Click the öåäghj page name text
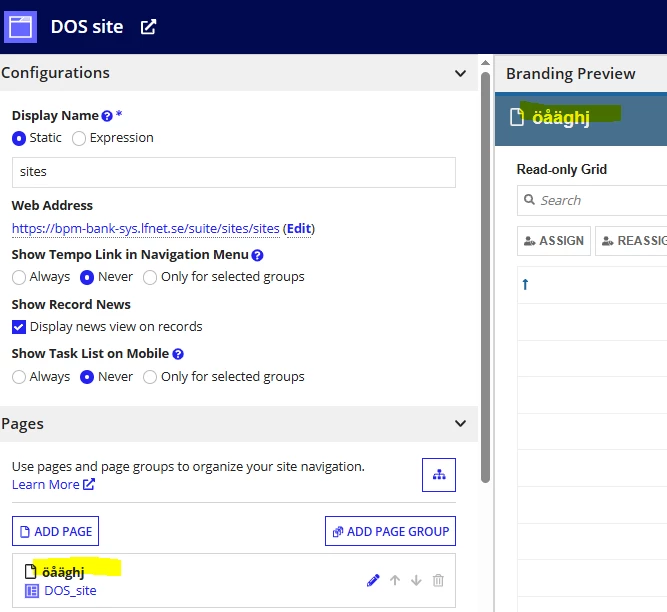This screenshot has height=612, width=667. pyautogui.click(x=63, y=572)
